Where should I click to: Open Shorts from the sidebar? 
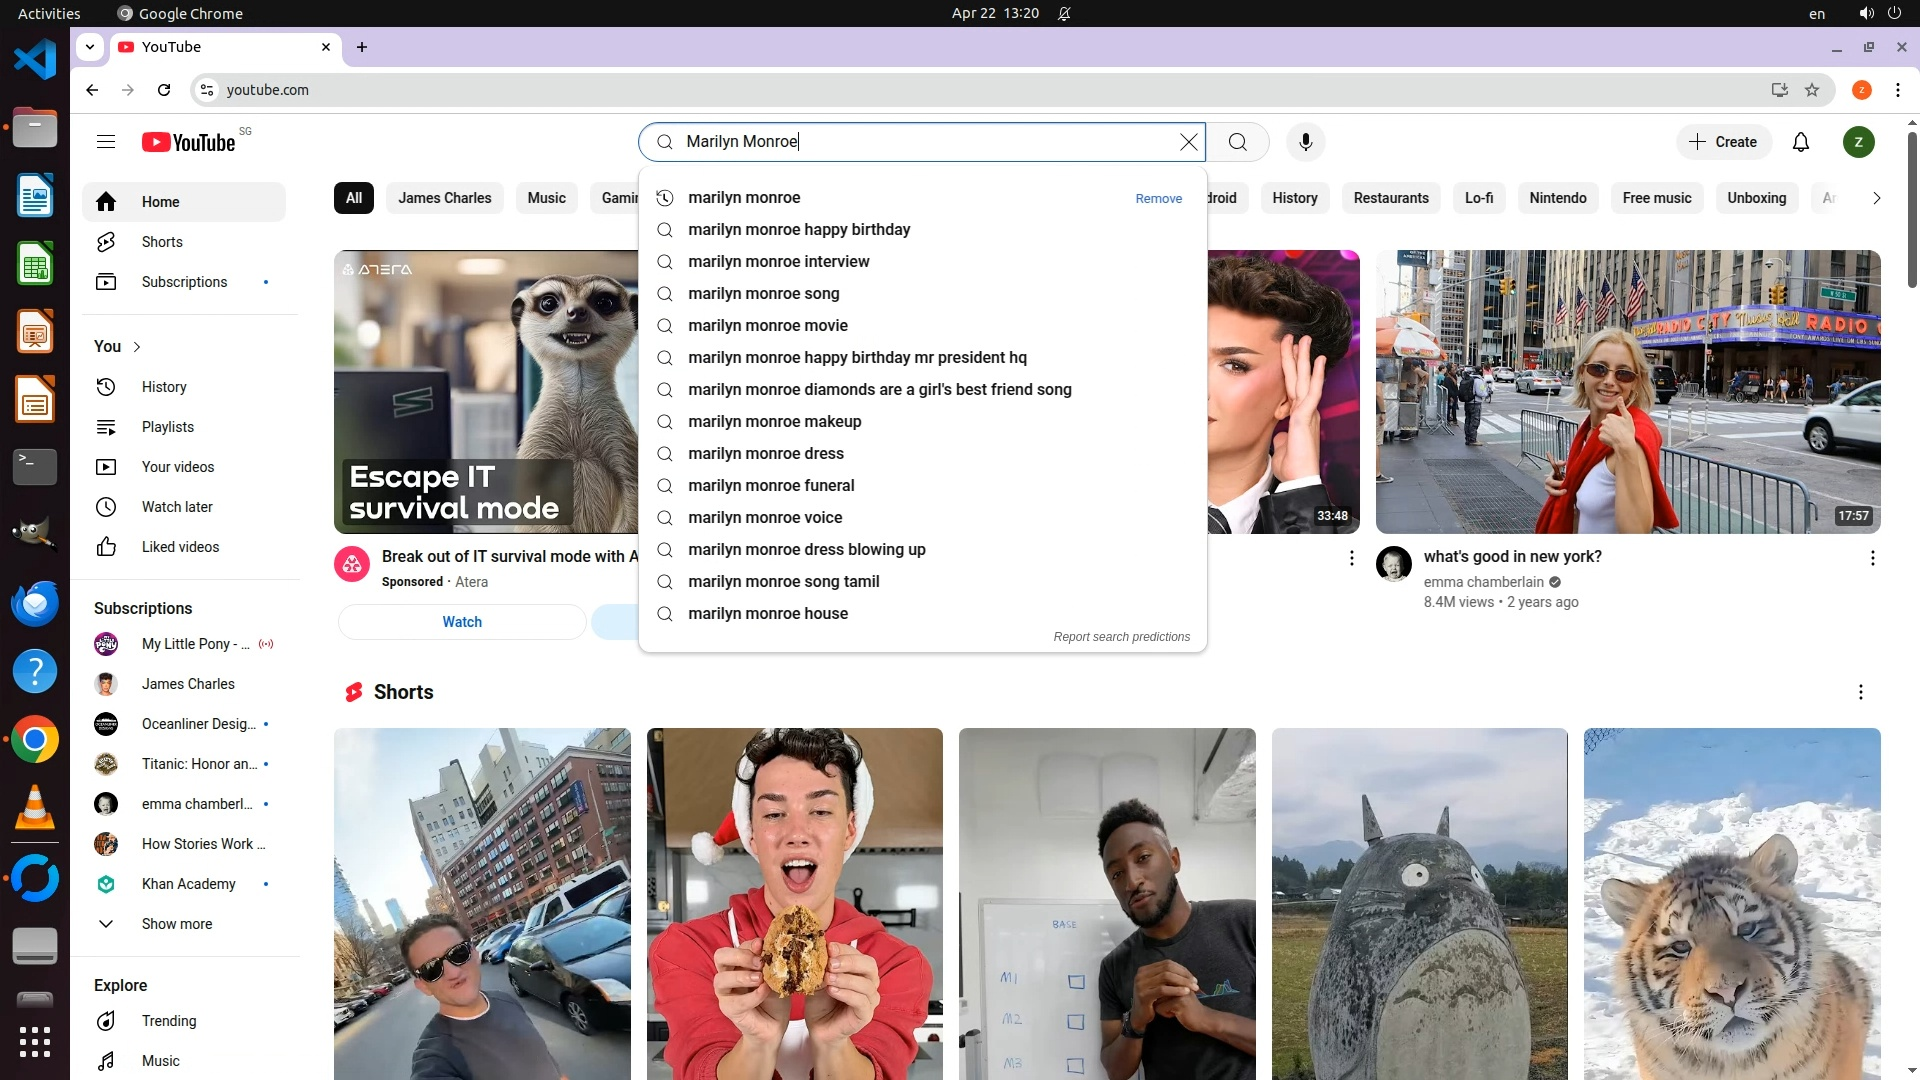pyautogui.click(x=162, y=242)
